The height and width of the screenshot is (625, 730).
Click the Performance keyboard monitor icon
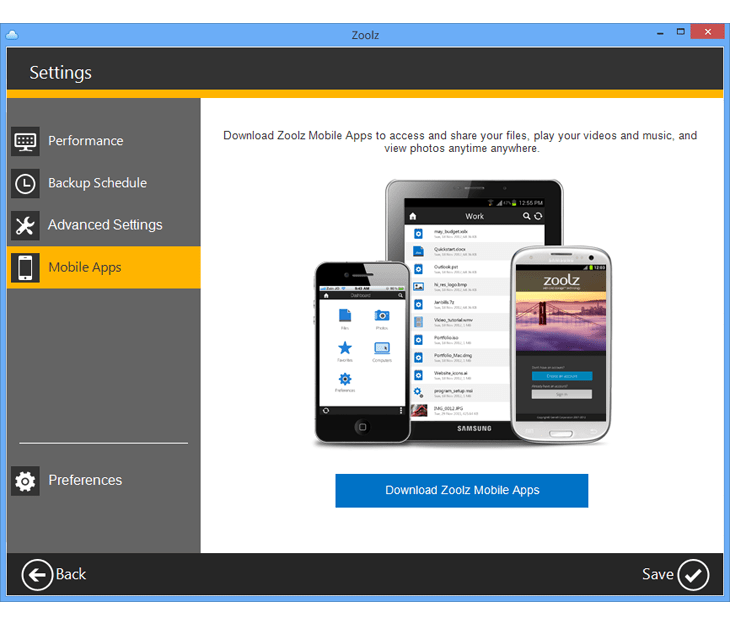(25, 141)
